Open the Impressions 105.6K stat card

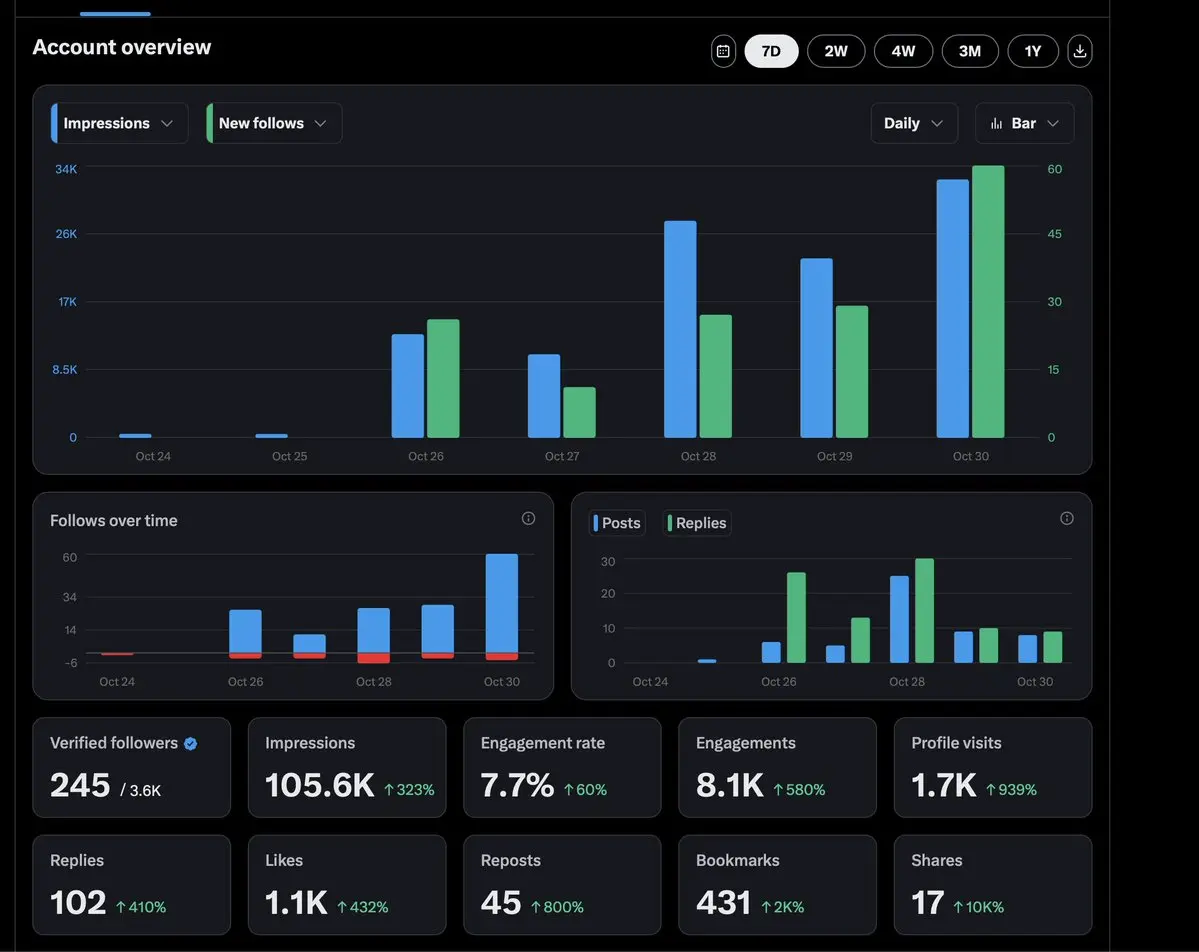[346, 767]
